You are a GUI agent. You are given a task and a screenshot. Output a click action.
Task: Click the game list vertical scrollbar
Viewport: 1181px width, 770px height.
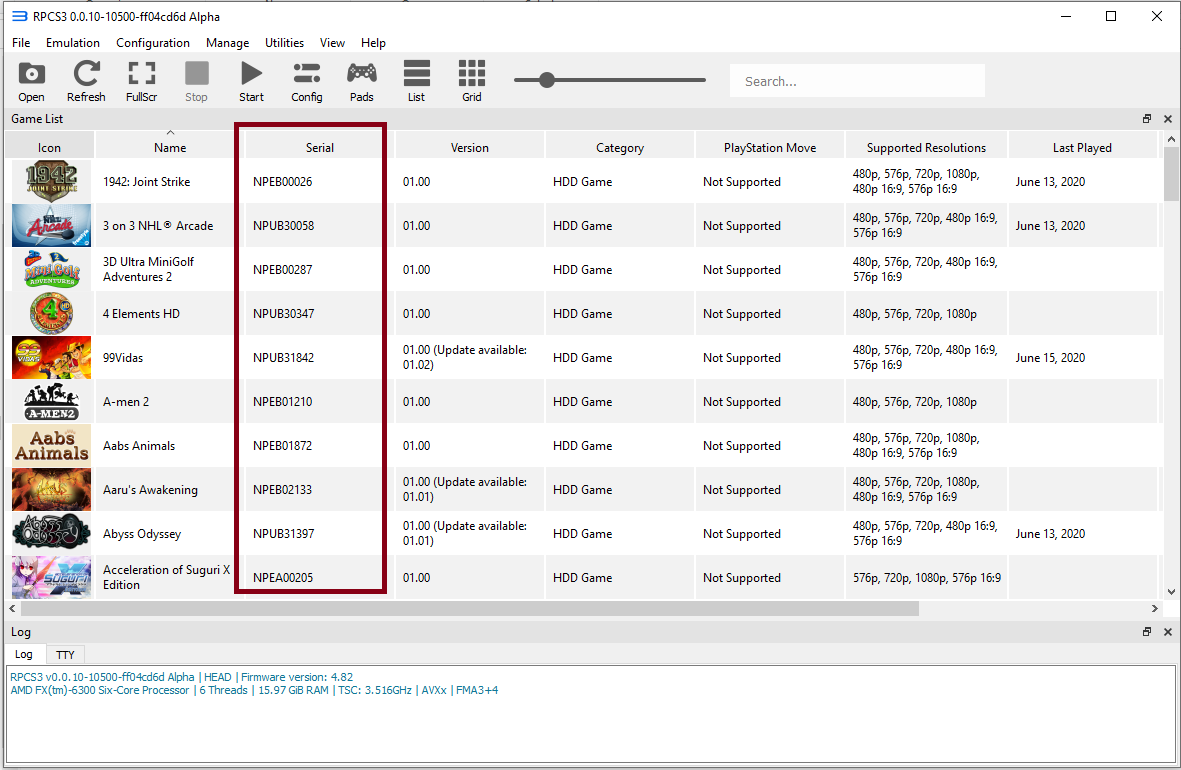coord(1171,174)
